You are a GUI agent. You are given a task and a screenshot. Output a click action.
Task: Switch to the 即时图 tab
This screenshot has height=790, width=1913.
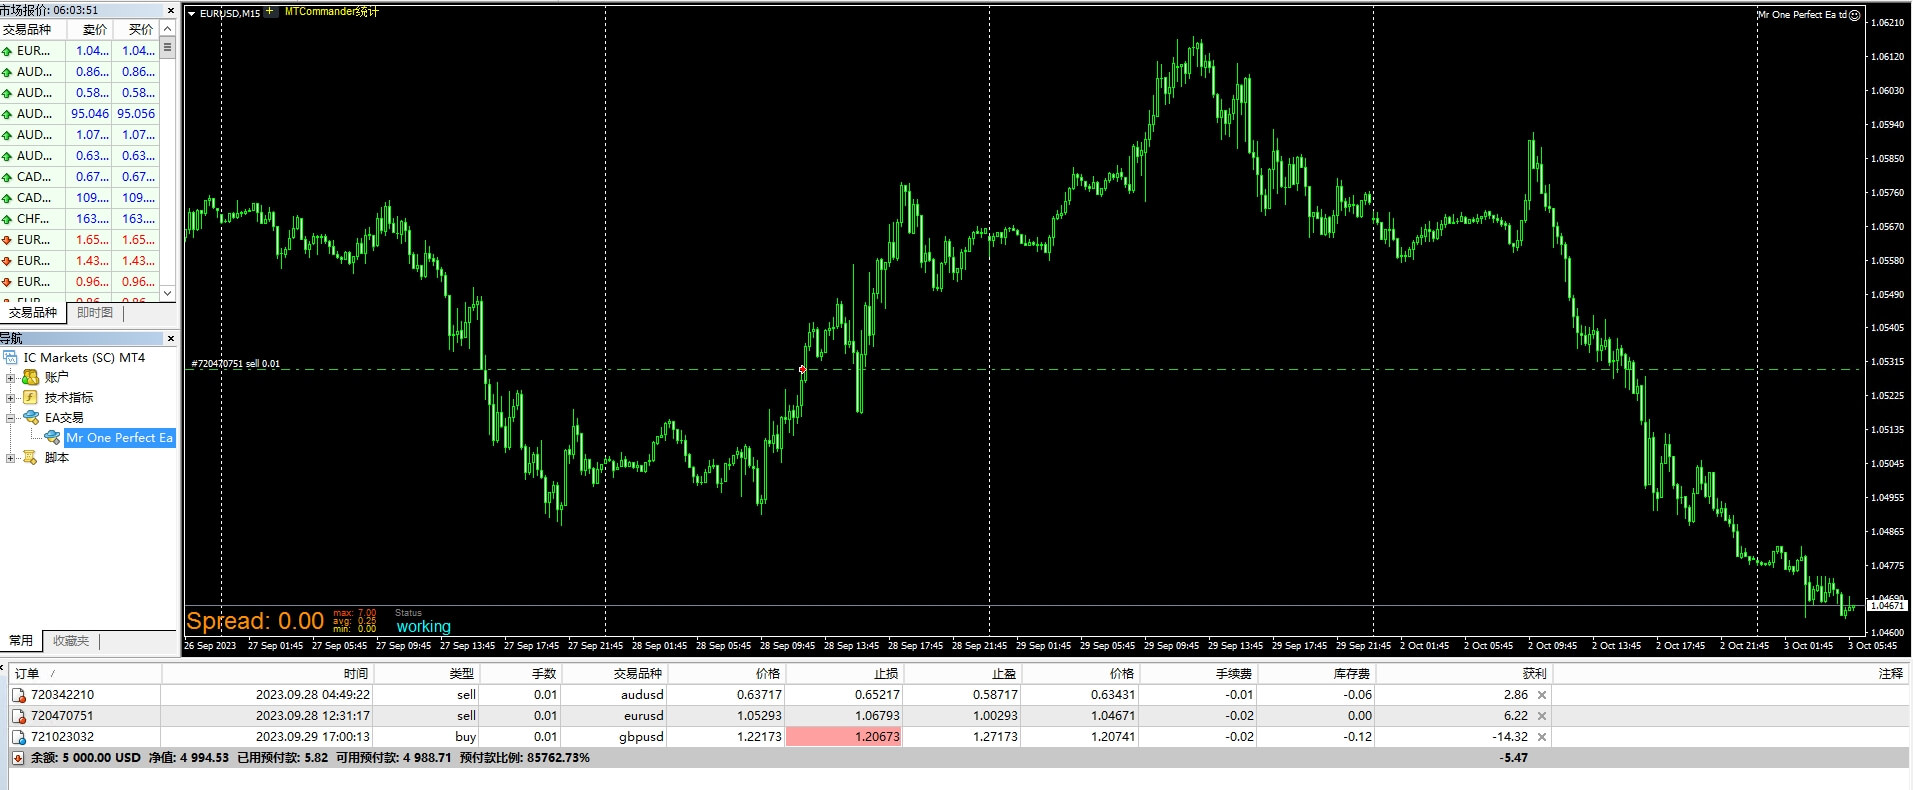tap(95, 313)
